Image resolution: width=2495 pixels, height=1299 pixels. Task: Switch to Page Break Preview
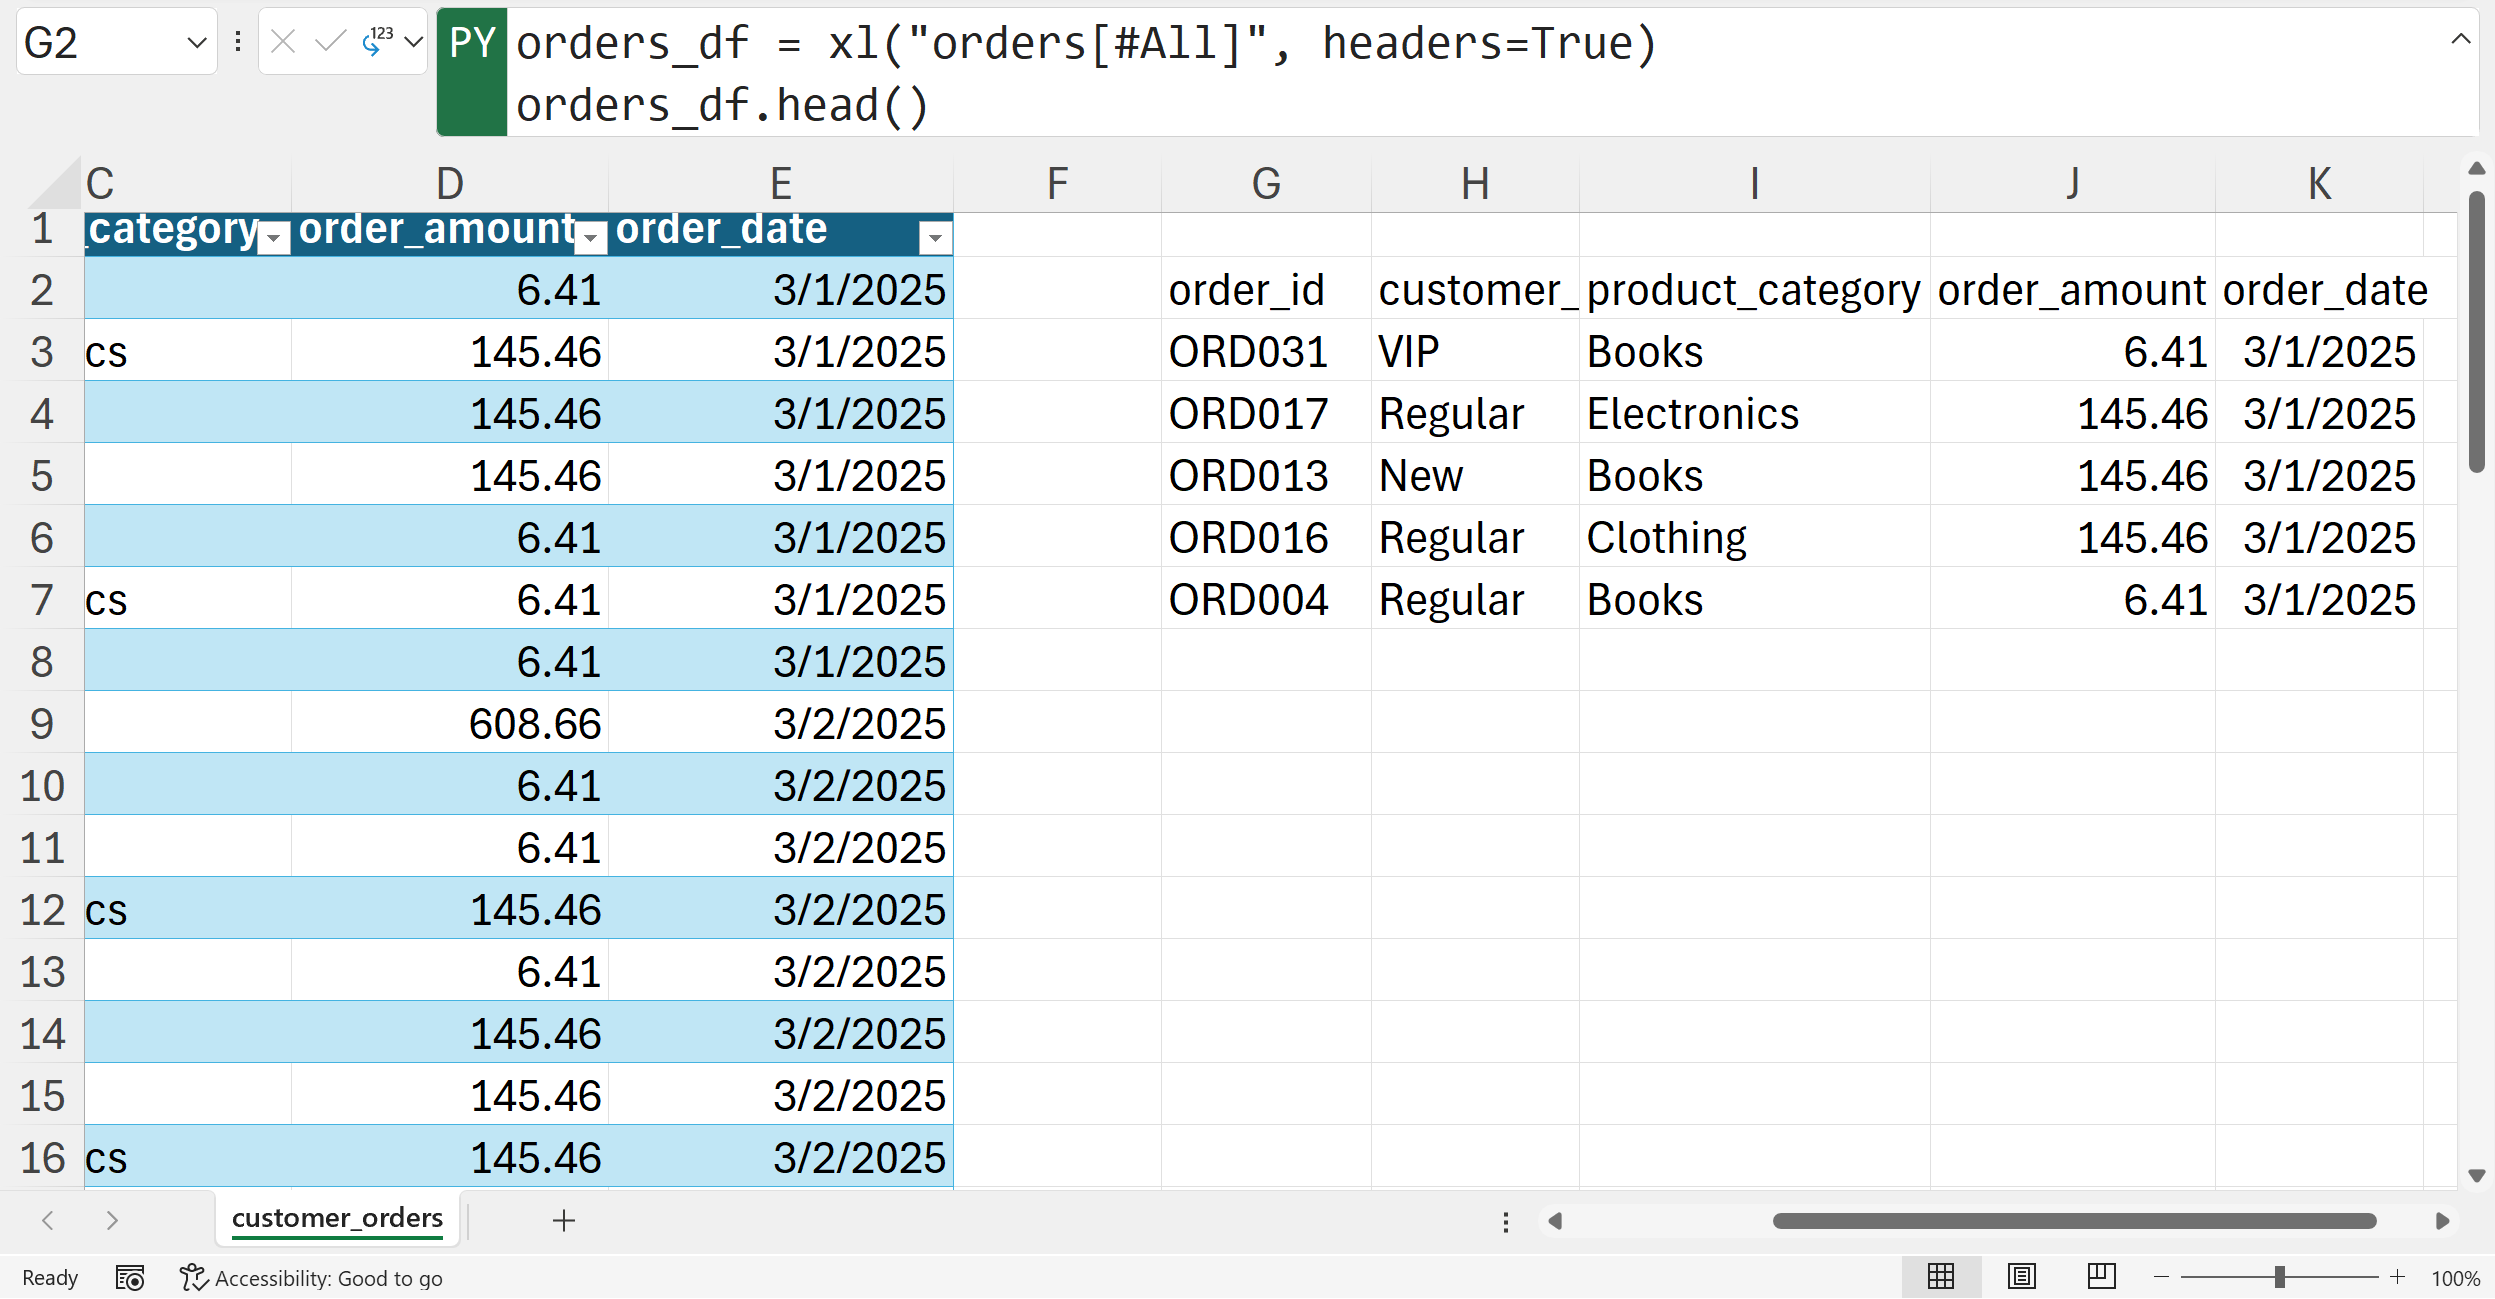tap(2101, 1277)
